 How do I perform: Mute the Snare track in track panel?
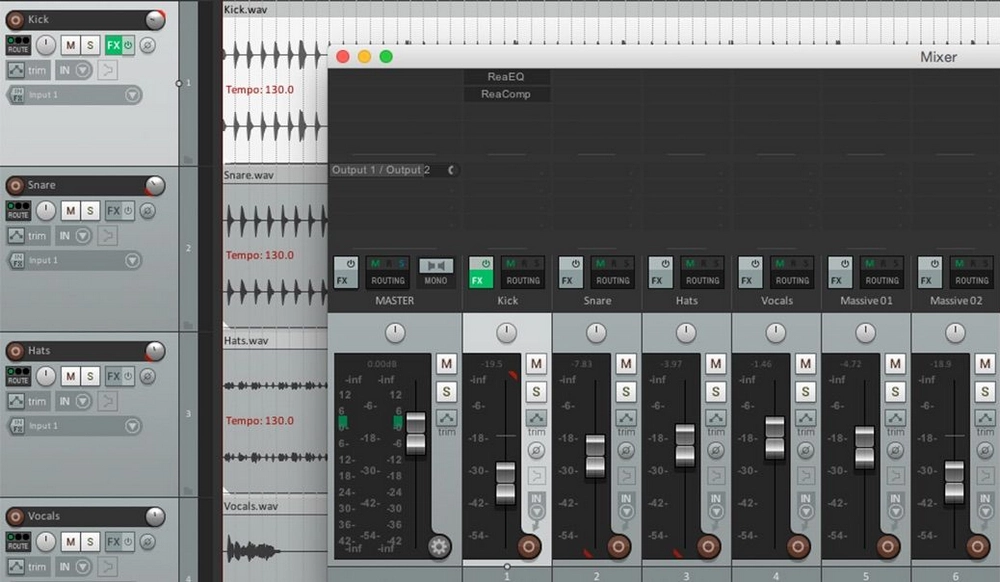71,210
